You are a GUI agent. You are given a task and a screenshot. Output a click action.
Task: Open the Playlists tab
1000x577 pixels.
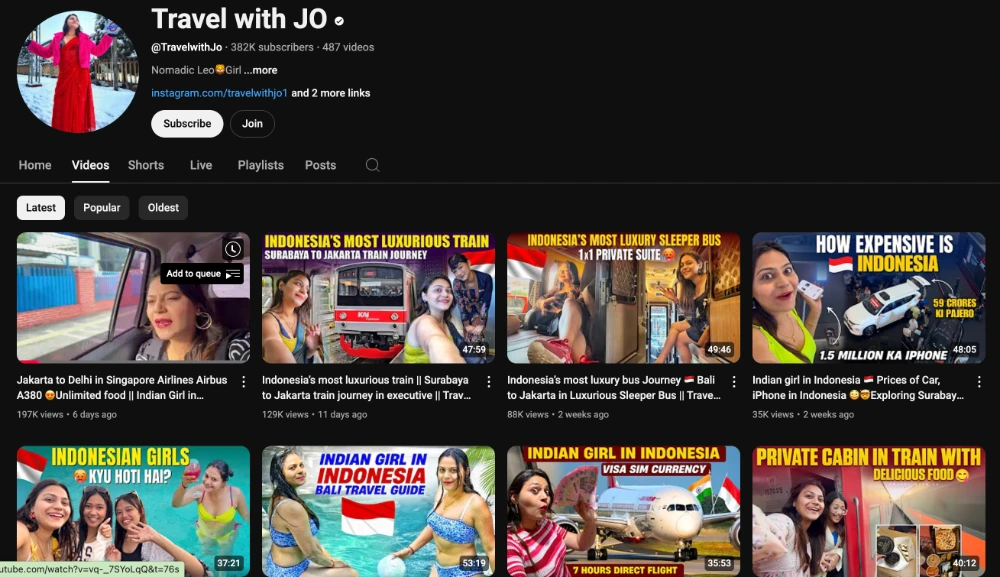tap(260, 165)
